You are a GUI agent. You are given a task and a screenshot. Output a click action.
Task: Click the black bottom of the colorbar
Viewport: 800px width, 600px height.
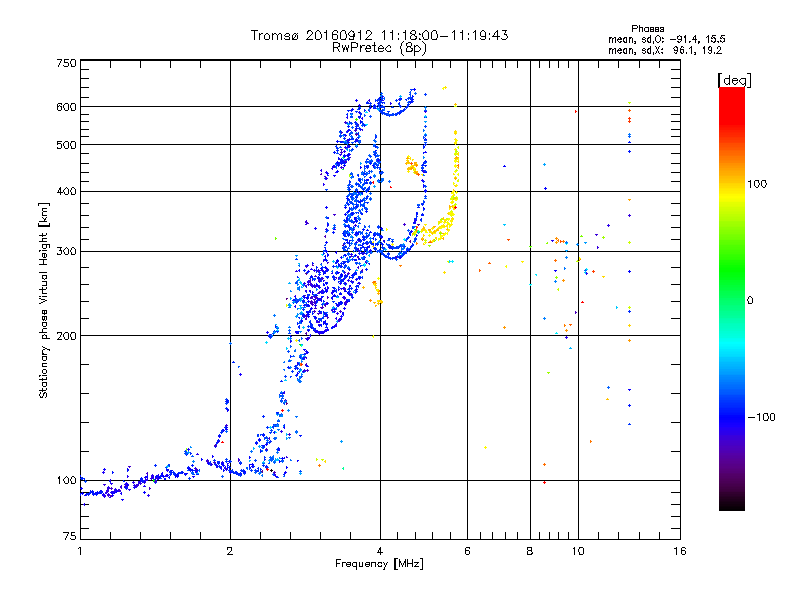732,503
